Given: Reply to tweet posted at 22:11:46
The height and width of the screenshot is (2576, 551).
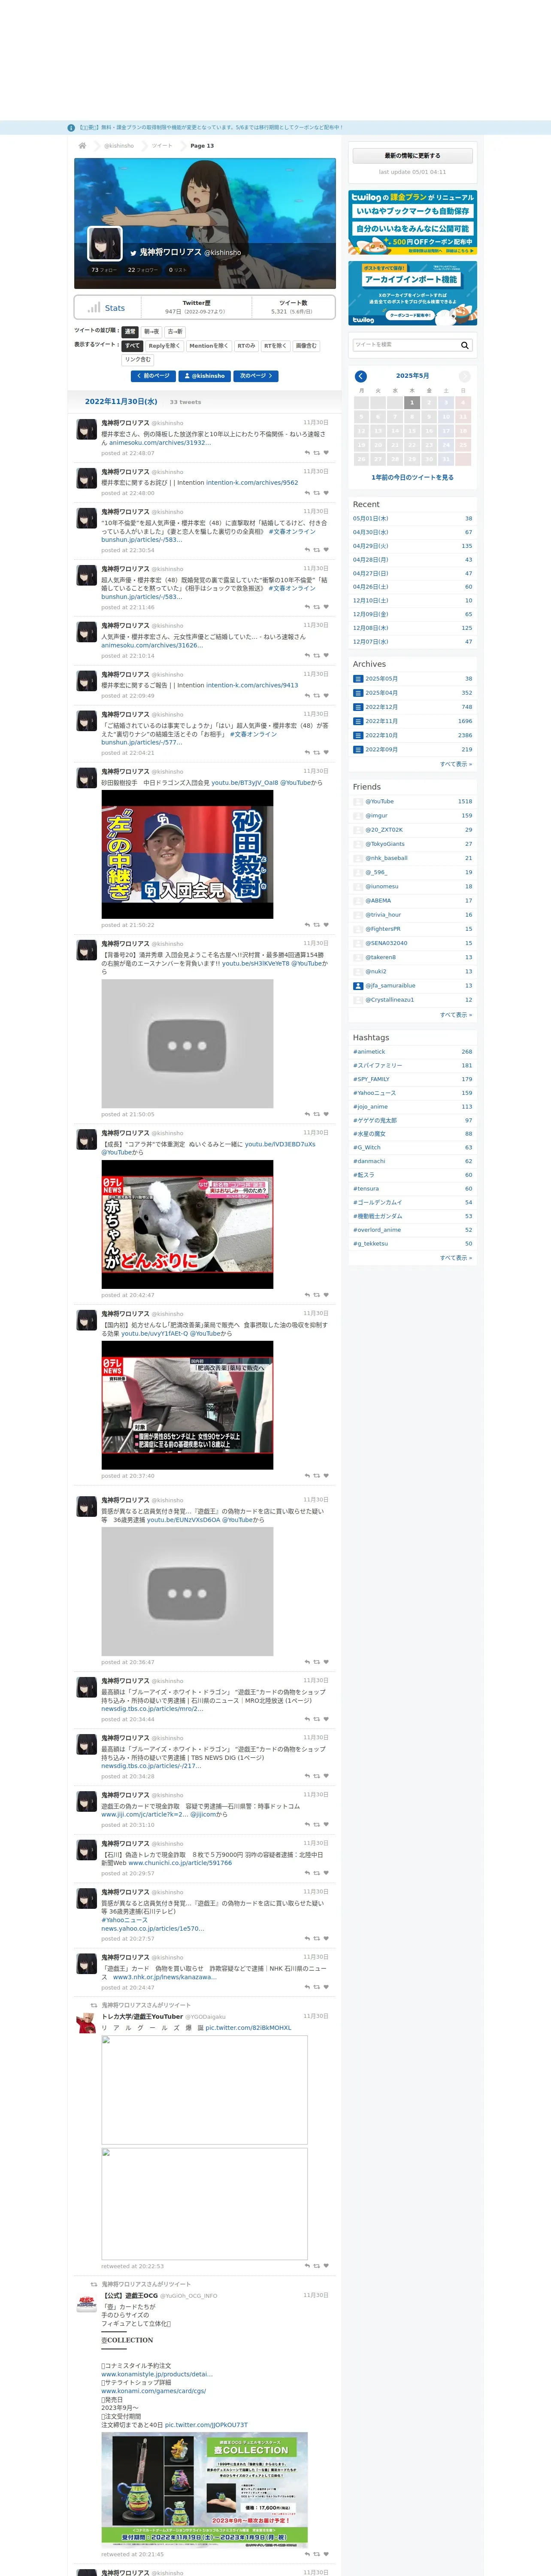Looking at the screenshot, I should pos(307,607).
